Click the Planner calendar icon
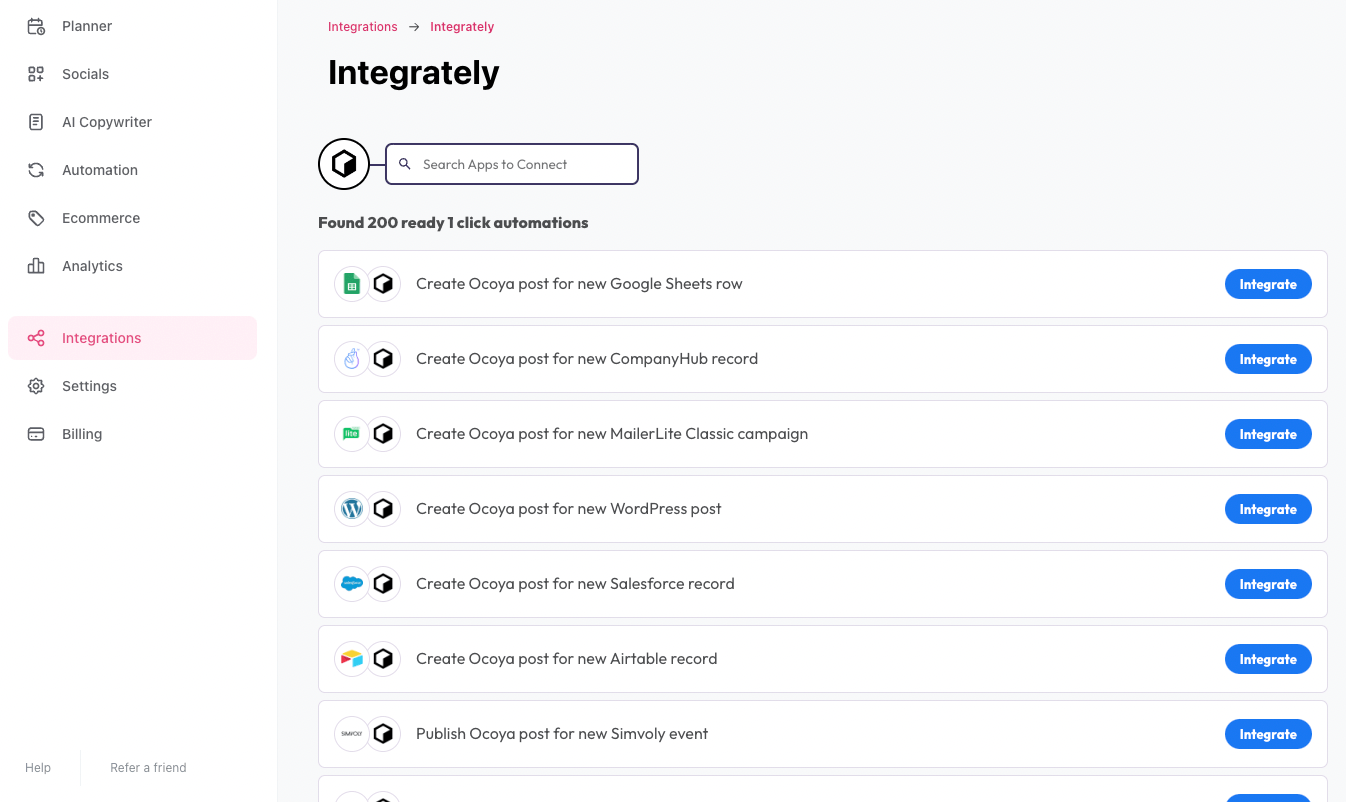1346x802 pixels. tap(36, 26)
